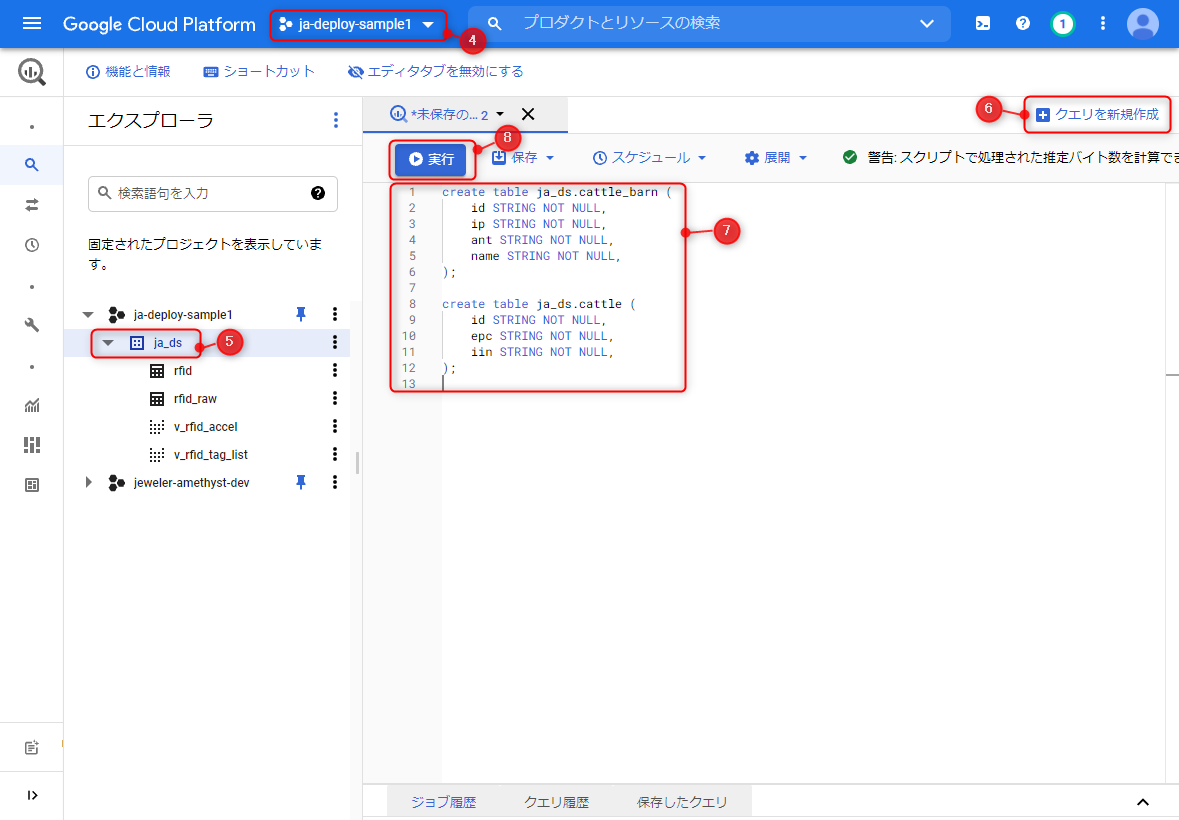Image resolution: width=1179 pixels, height=820 pixels.
Task: Disable editor tabs option
Action: click(436, 72)
